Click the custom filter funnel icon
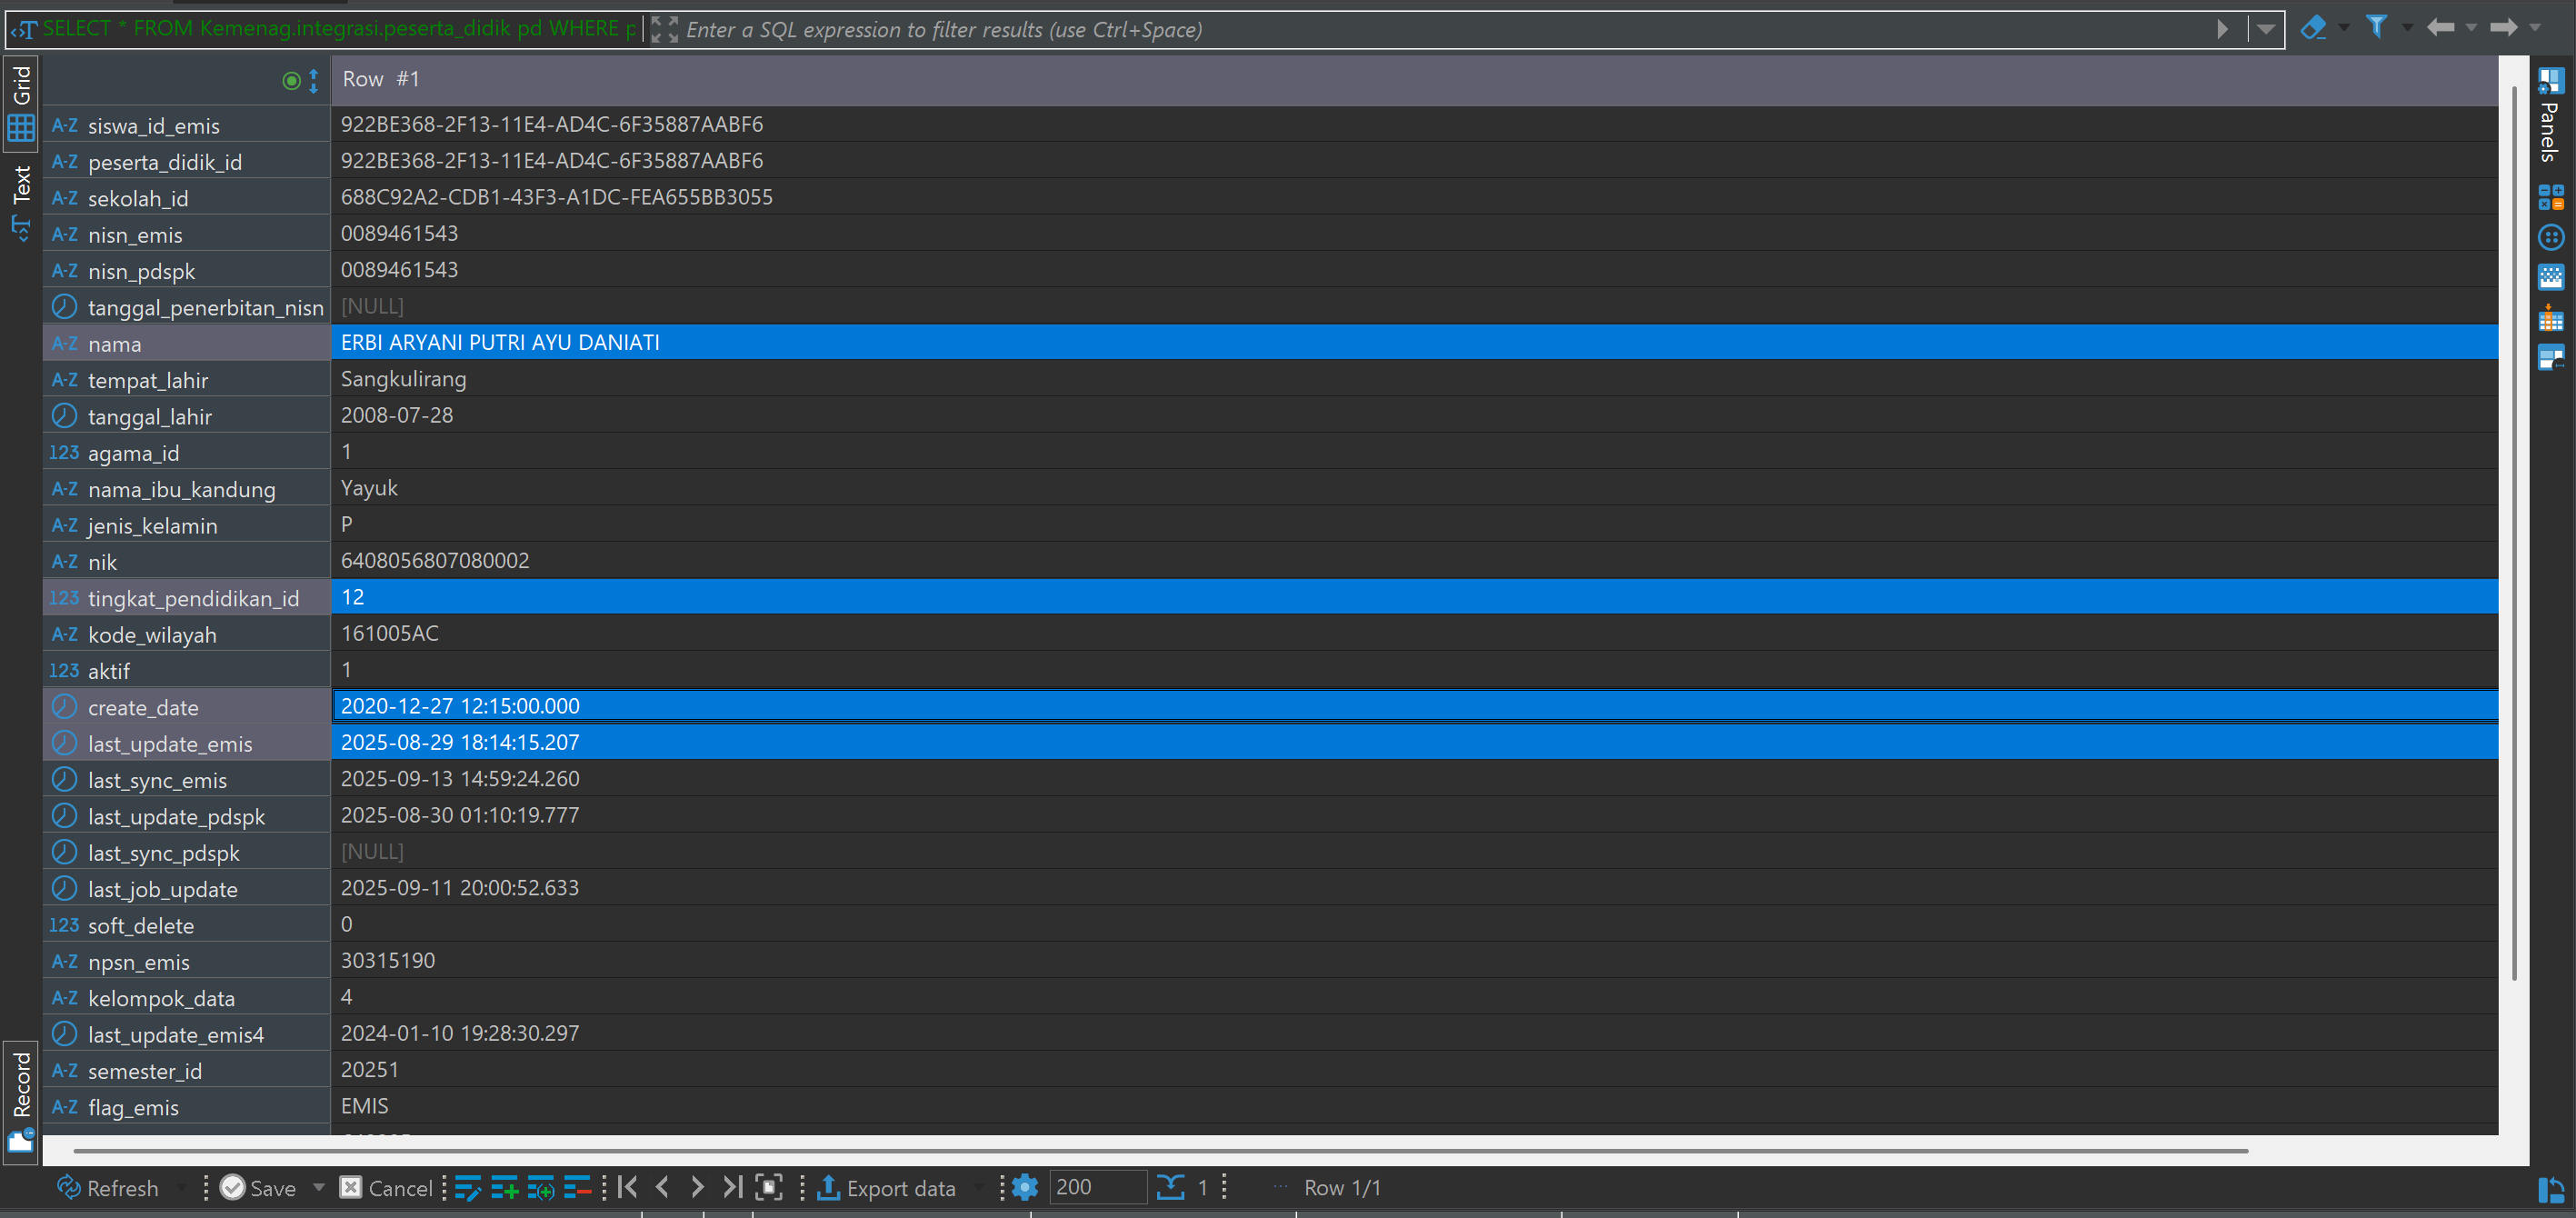Viewport: 2576px width, 1218px height. 2376,28
